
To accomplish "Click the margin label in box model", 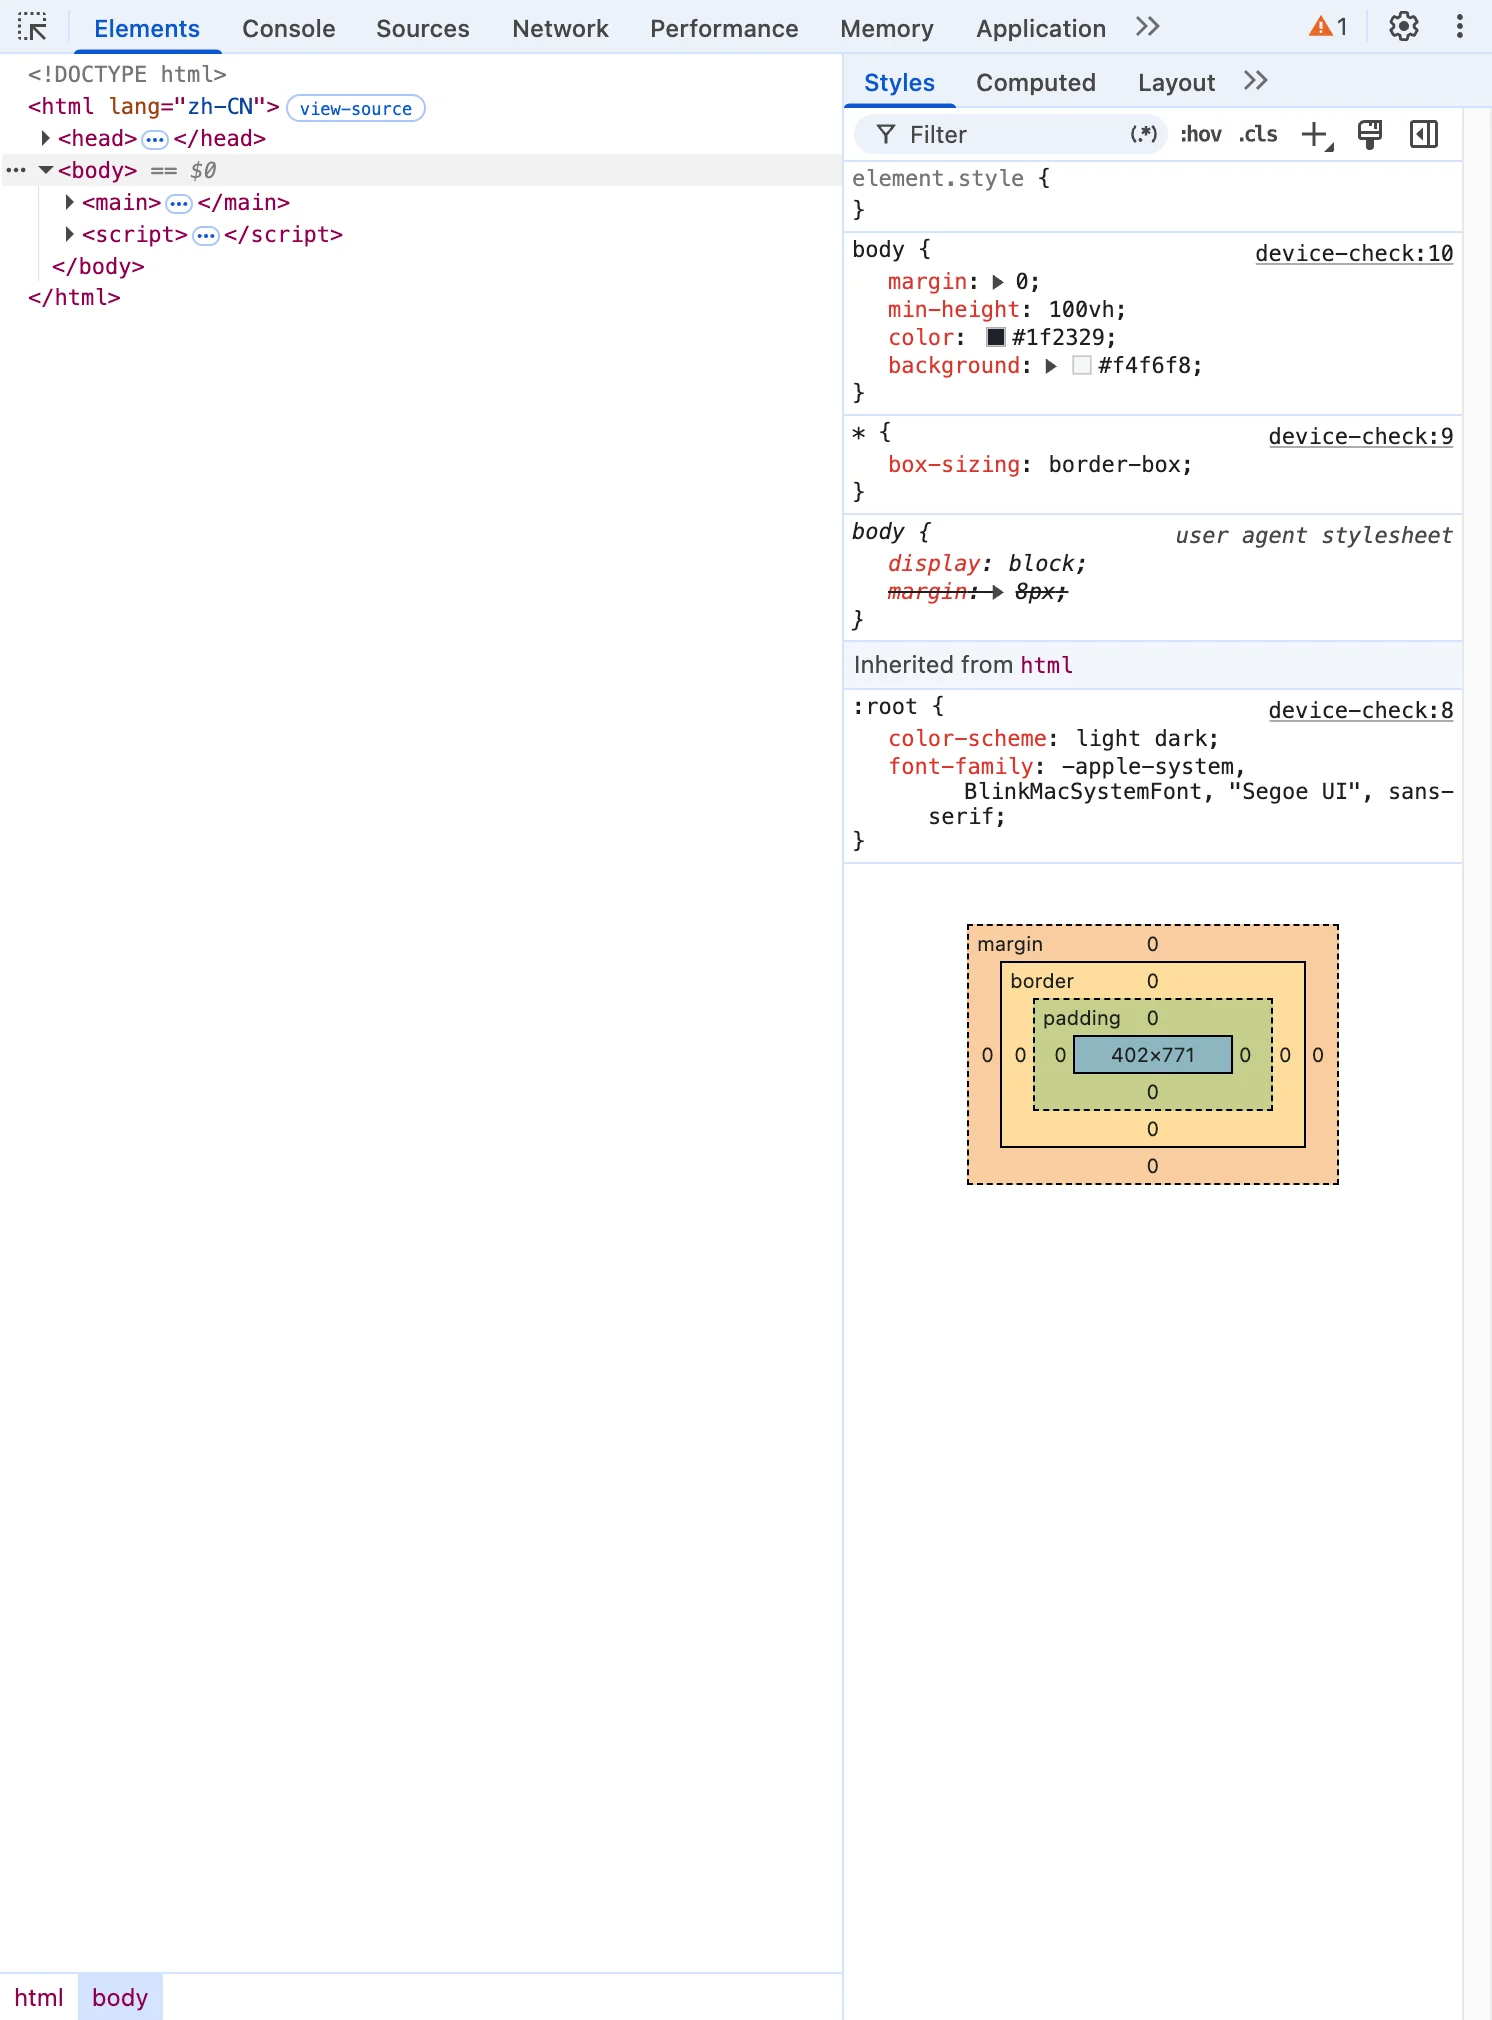I will [1009, 944].
